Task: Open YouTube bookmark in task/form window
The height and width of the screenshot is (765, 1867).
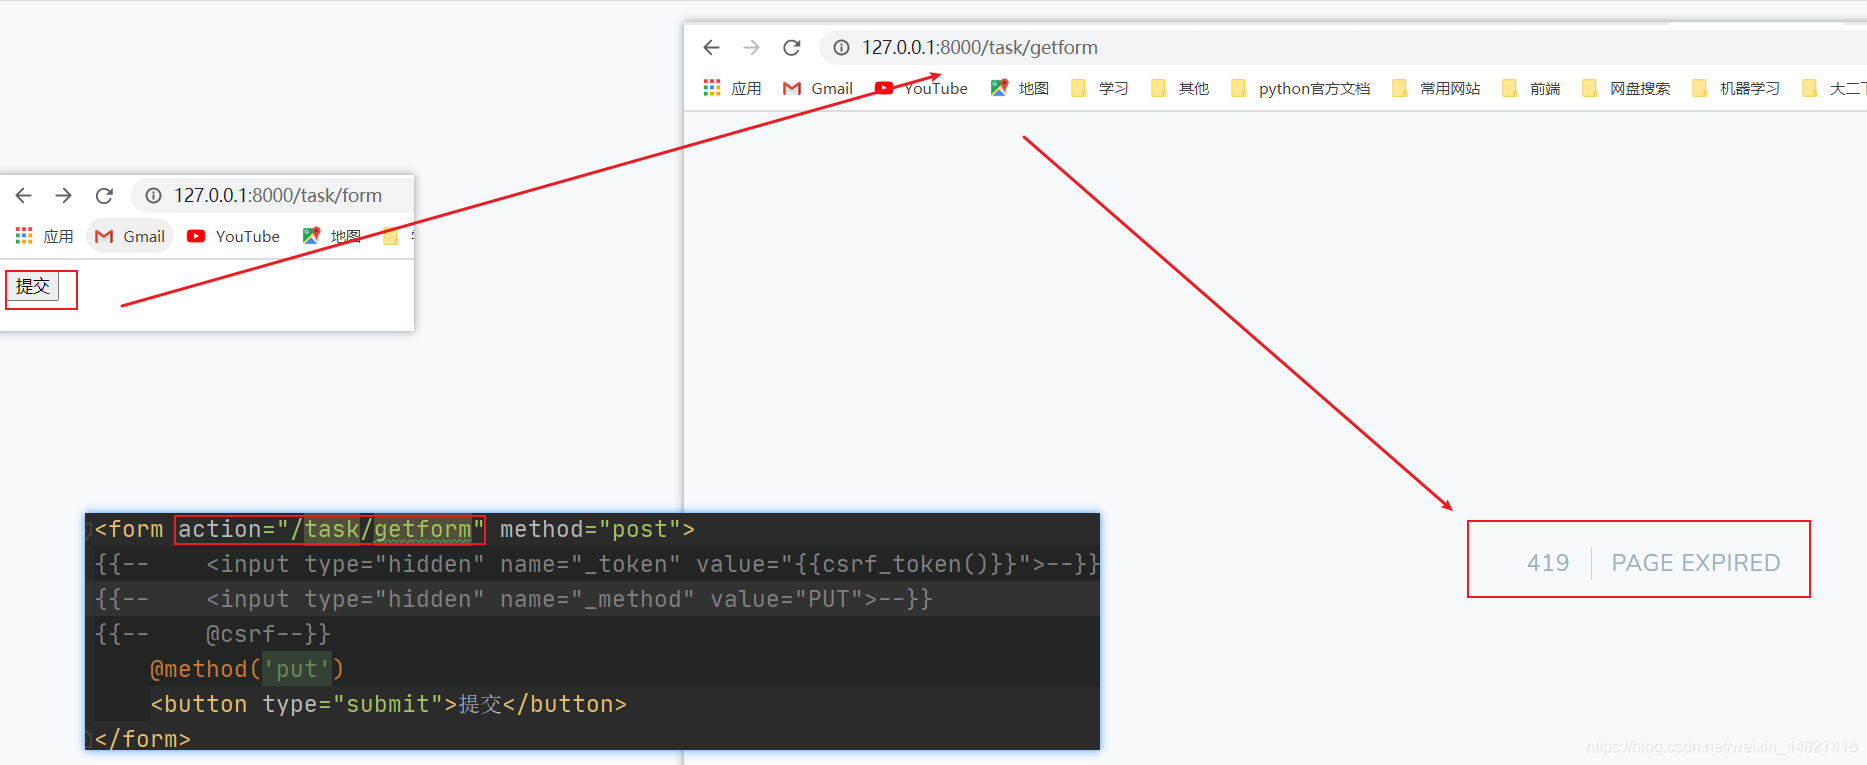Action: [233, 236]
